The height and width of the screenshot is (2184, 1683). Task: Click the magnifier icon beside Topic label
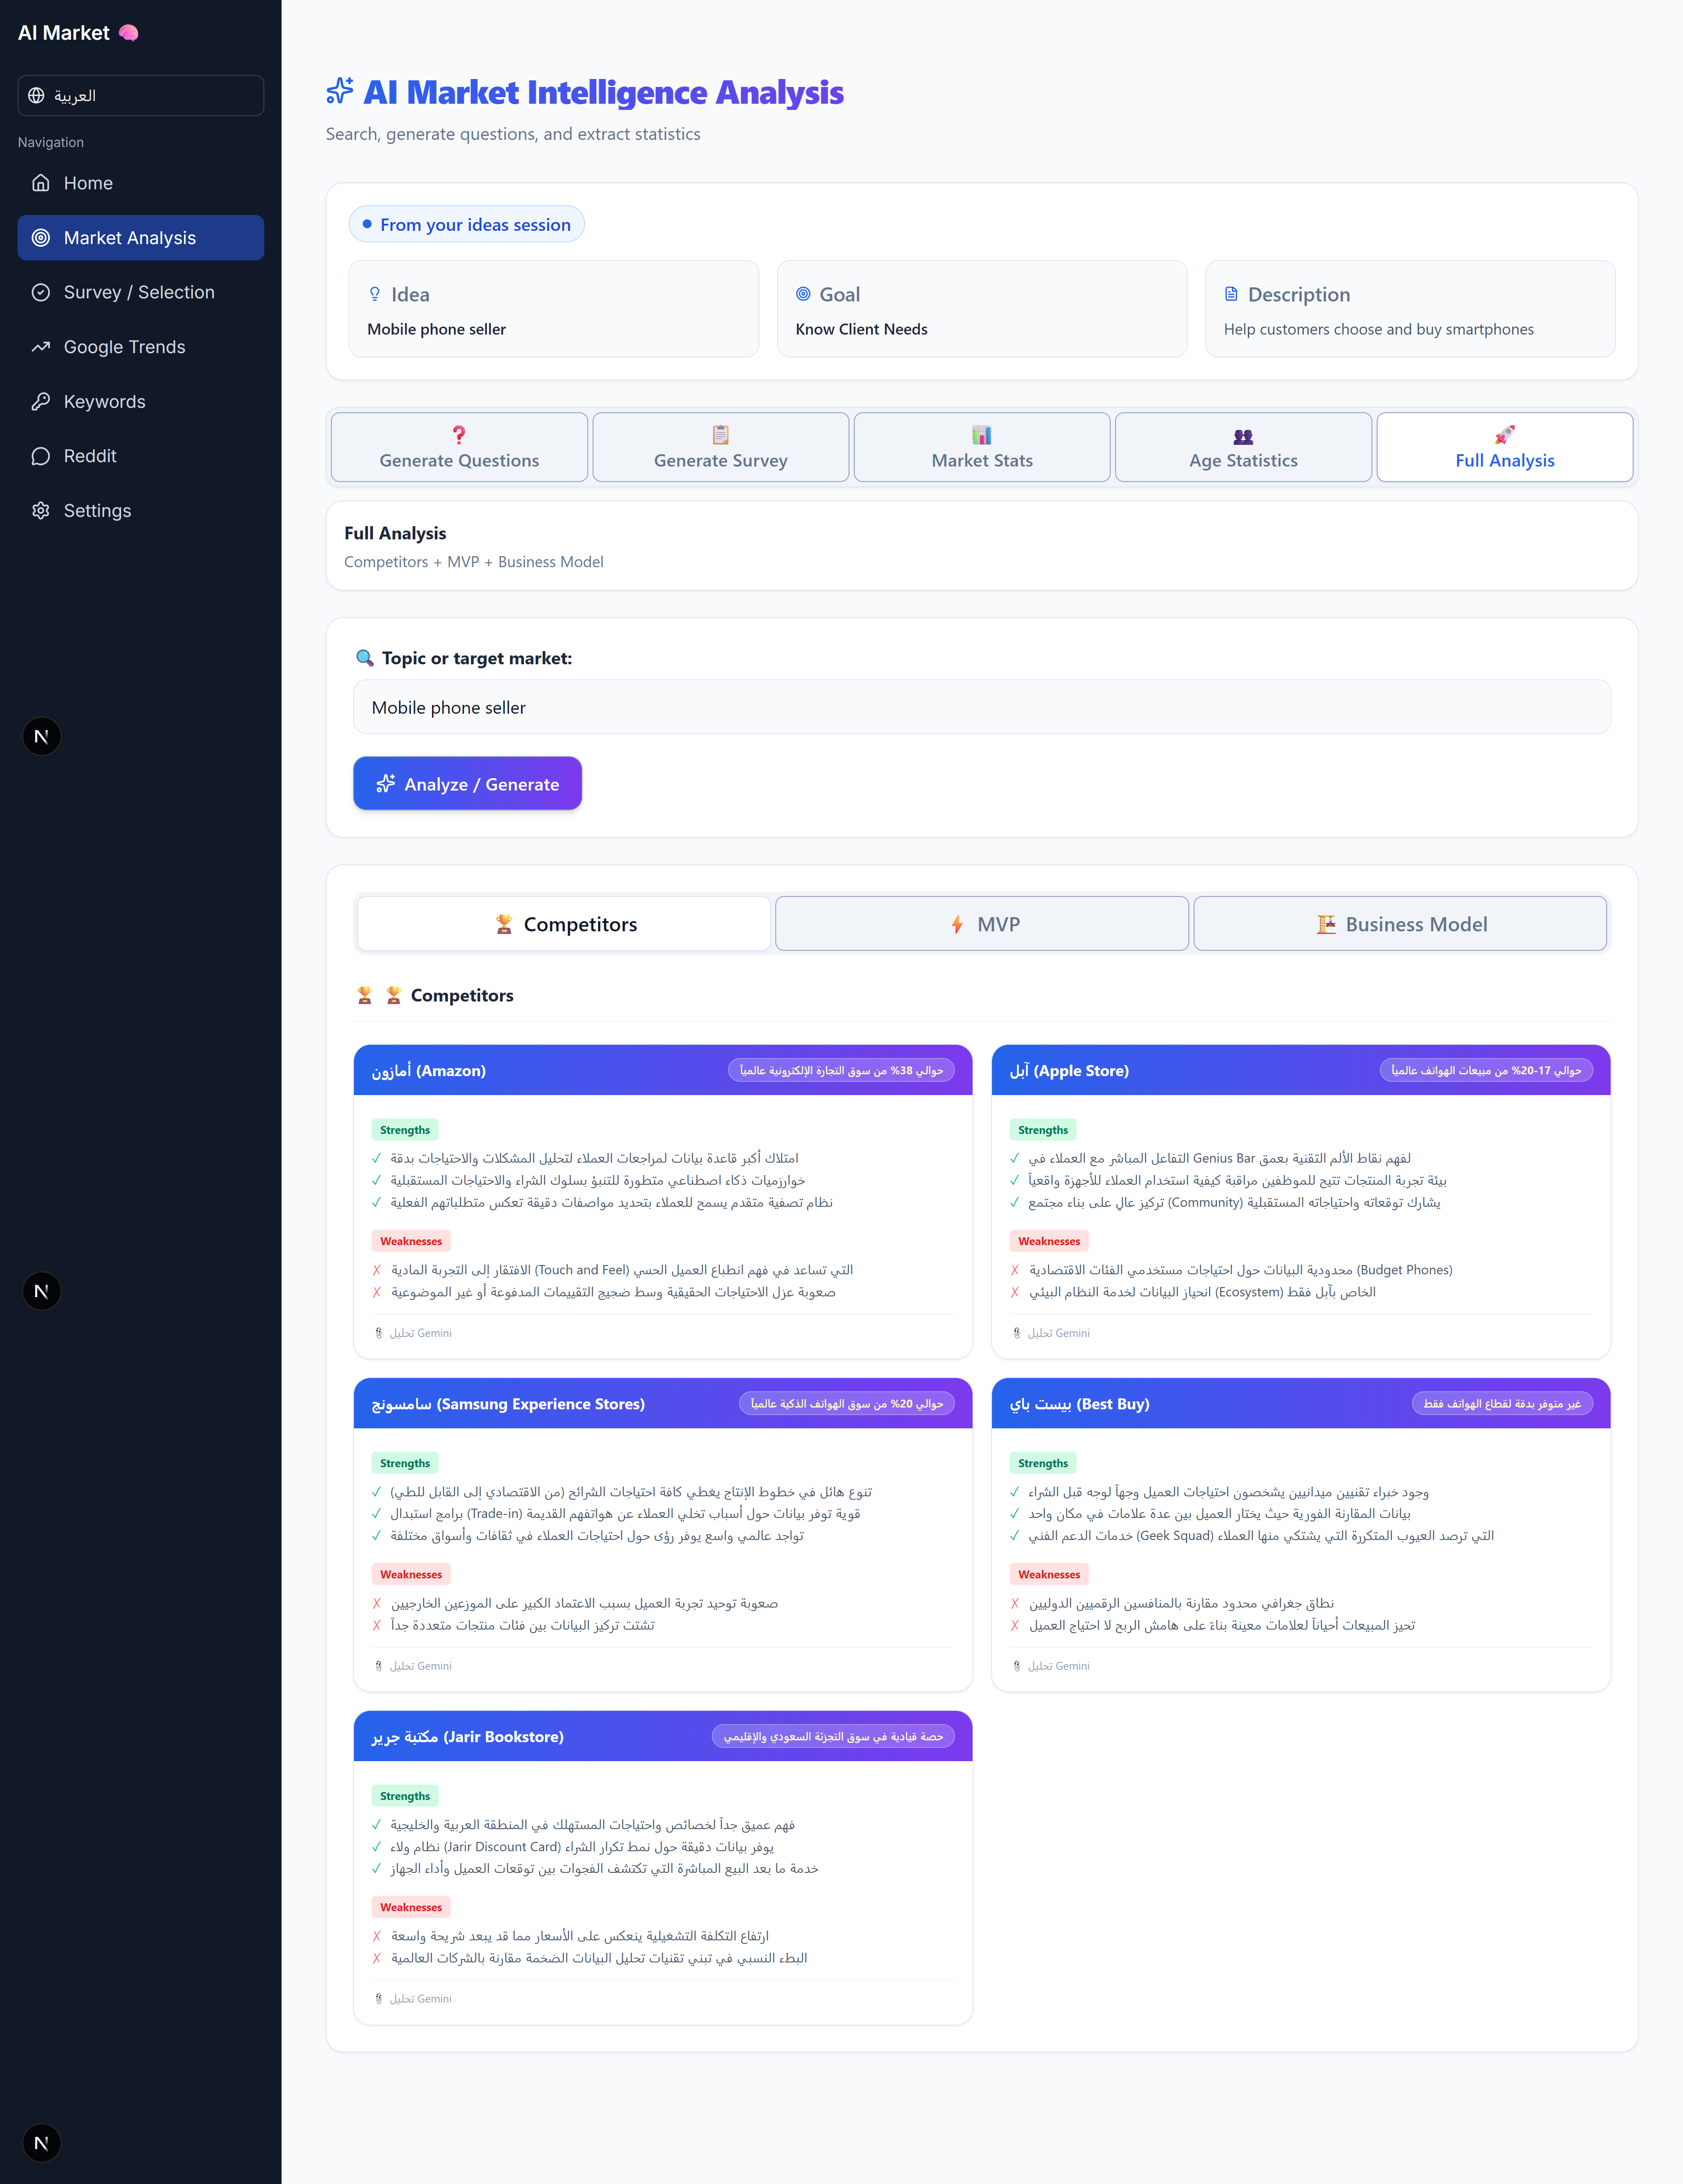[x=365, y=658]
